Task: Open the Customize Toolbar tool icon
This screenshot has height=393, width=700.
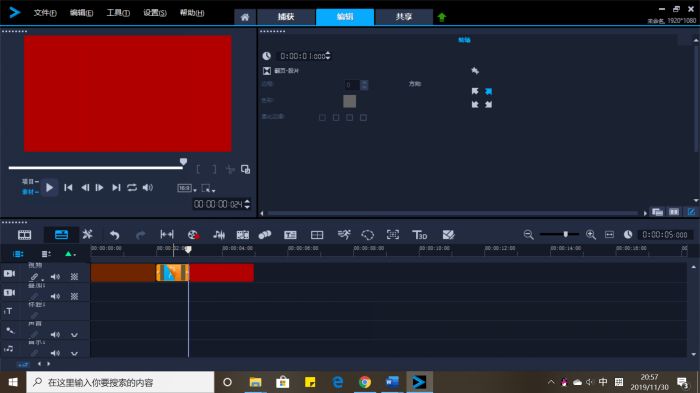Action: (x=88, y=234)
